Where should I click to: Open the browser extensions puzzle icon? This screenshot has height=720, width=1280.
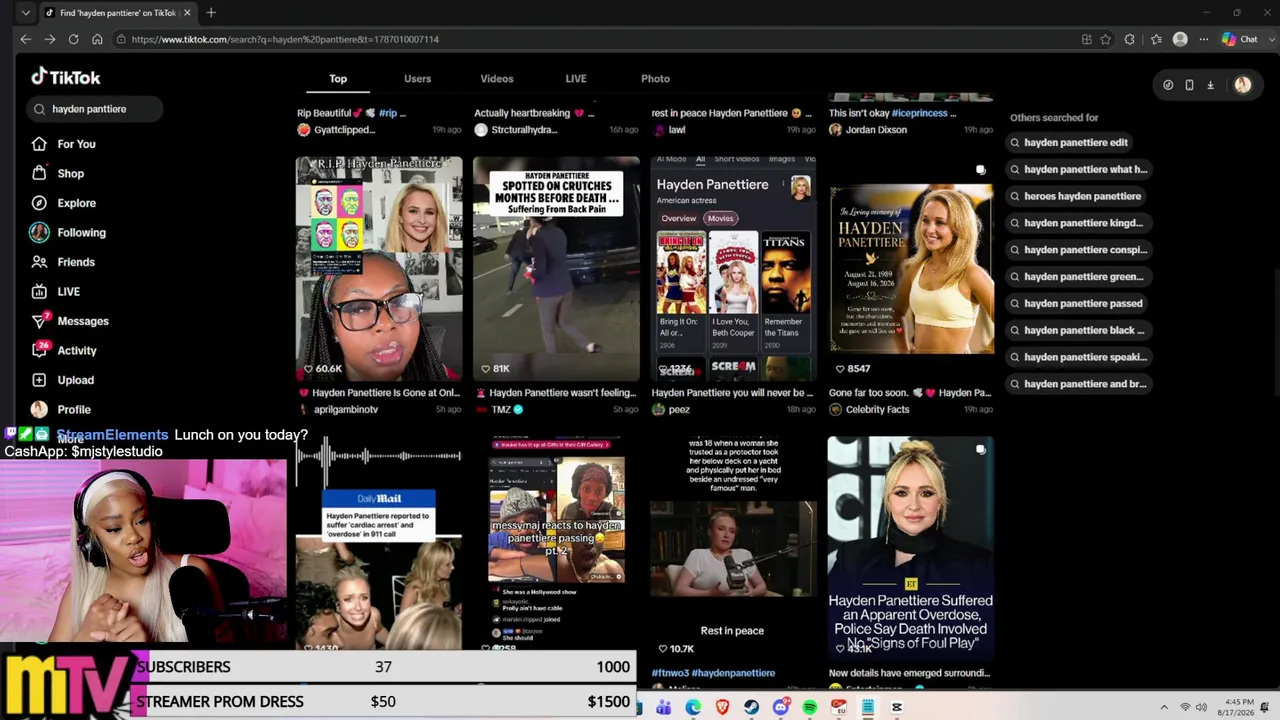1130,39
